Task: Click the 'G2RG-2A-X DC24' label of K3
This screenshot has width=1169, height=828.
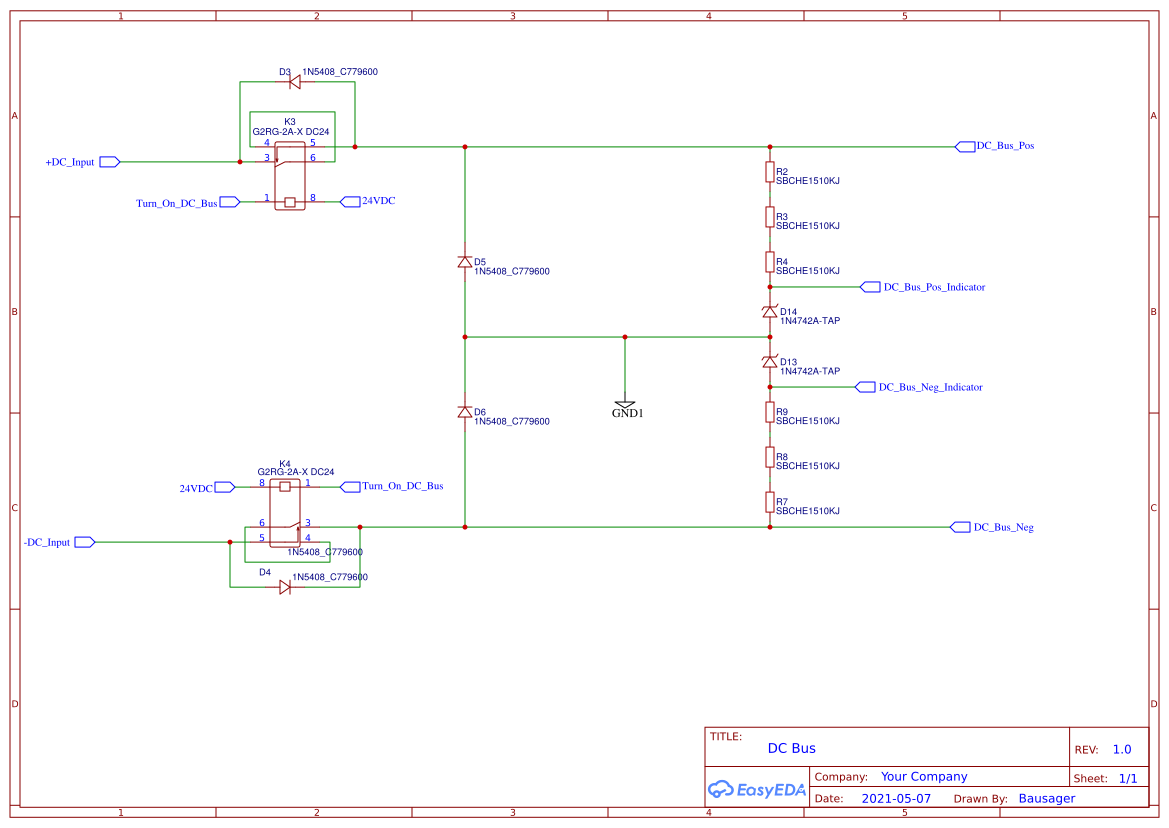Action: [x=291, y=132]
